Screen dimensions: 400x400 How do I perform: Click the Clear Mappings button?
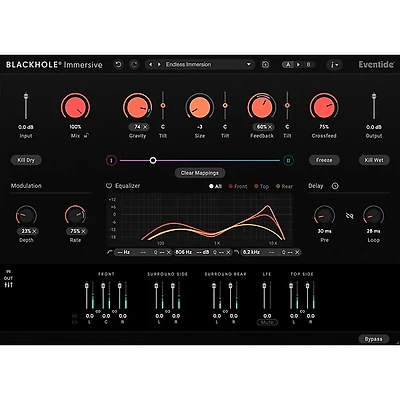tap(200, 173)
